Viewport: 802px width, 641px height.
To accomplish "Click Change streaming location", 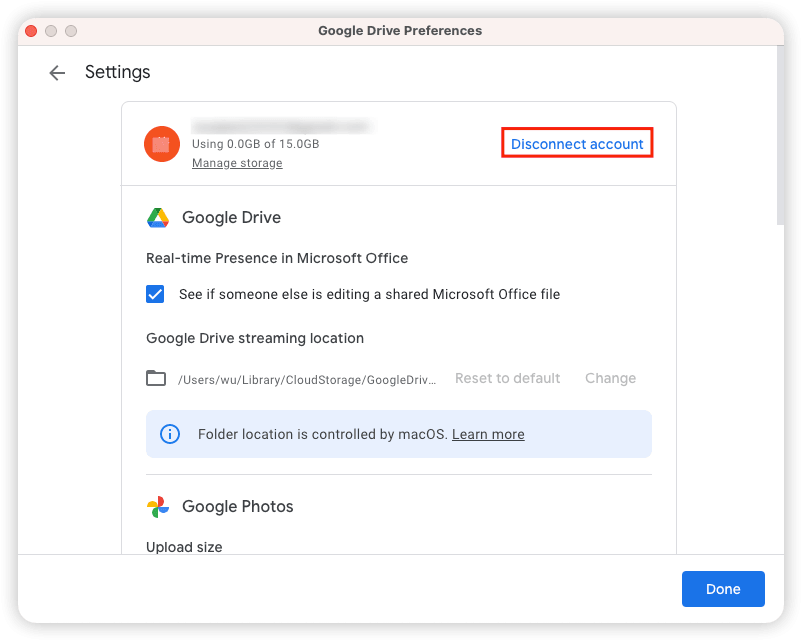I will 610,378.
